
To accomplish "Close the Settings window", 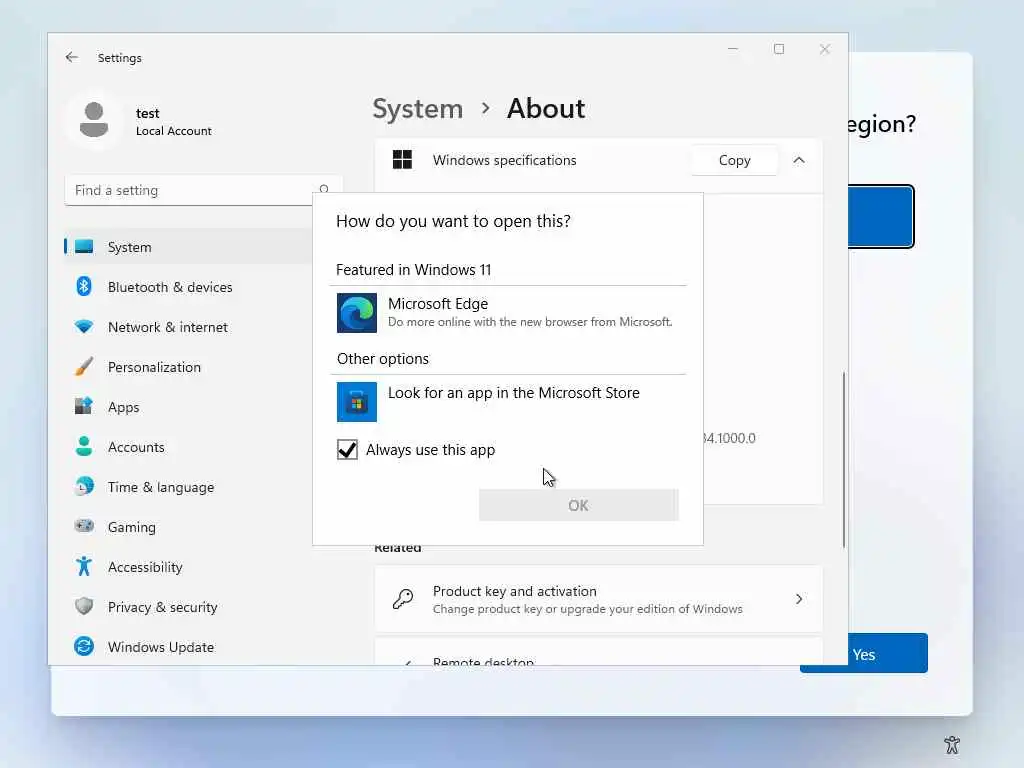I will click(825, 49).
